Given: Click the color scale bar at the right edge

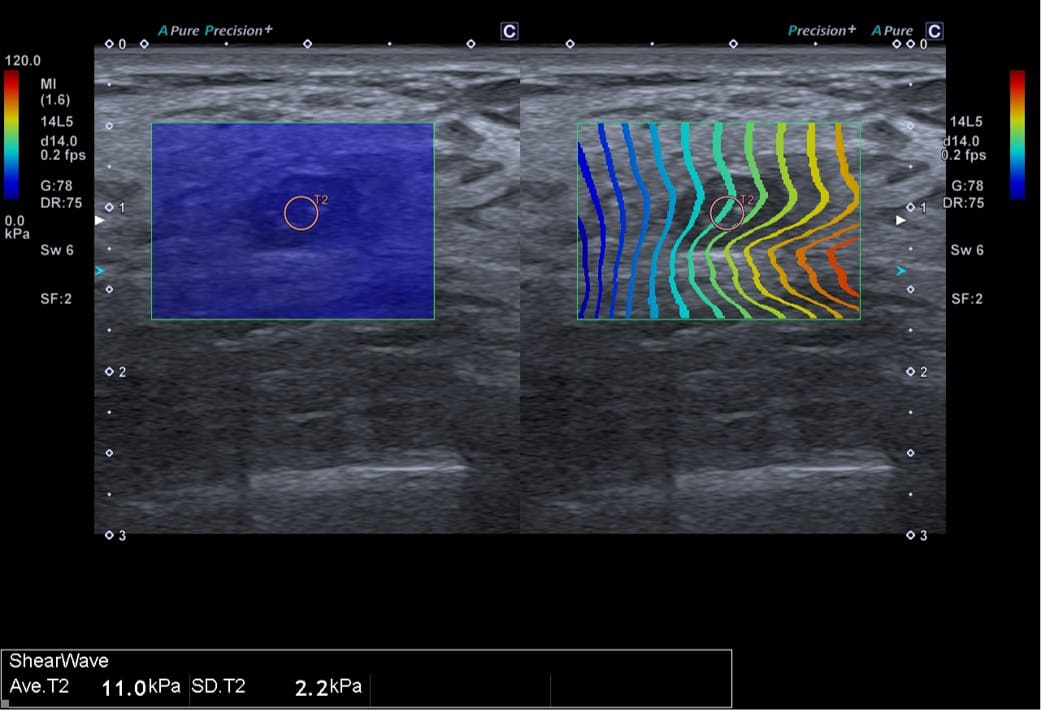Looking at the screenshot, I should click(1017, 135).
